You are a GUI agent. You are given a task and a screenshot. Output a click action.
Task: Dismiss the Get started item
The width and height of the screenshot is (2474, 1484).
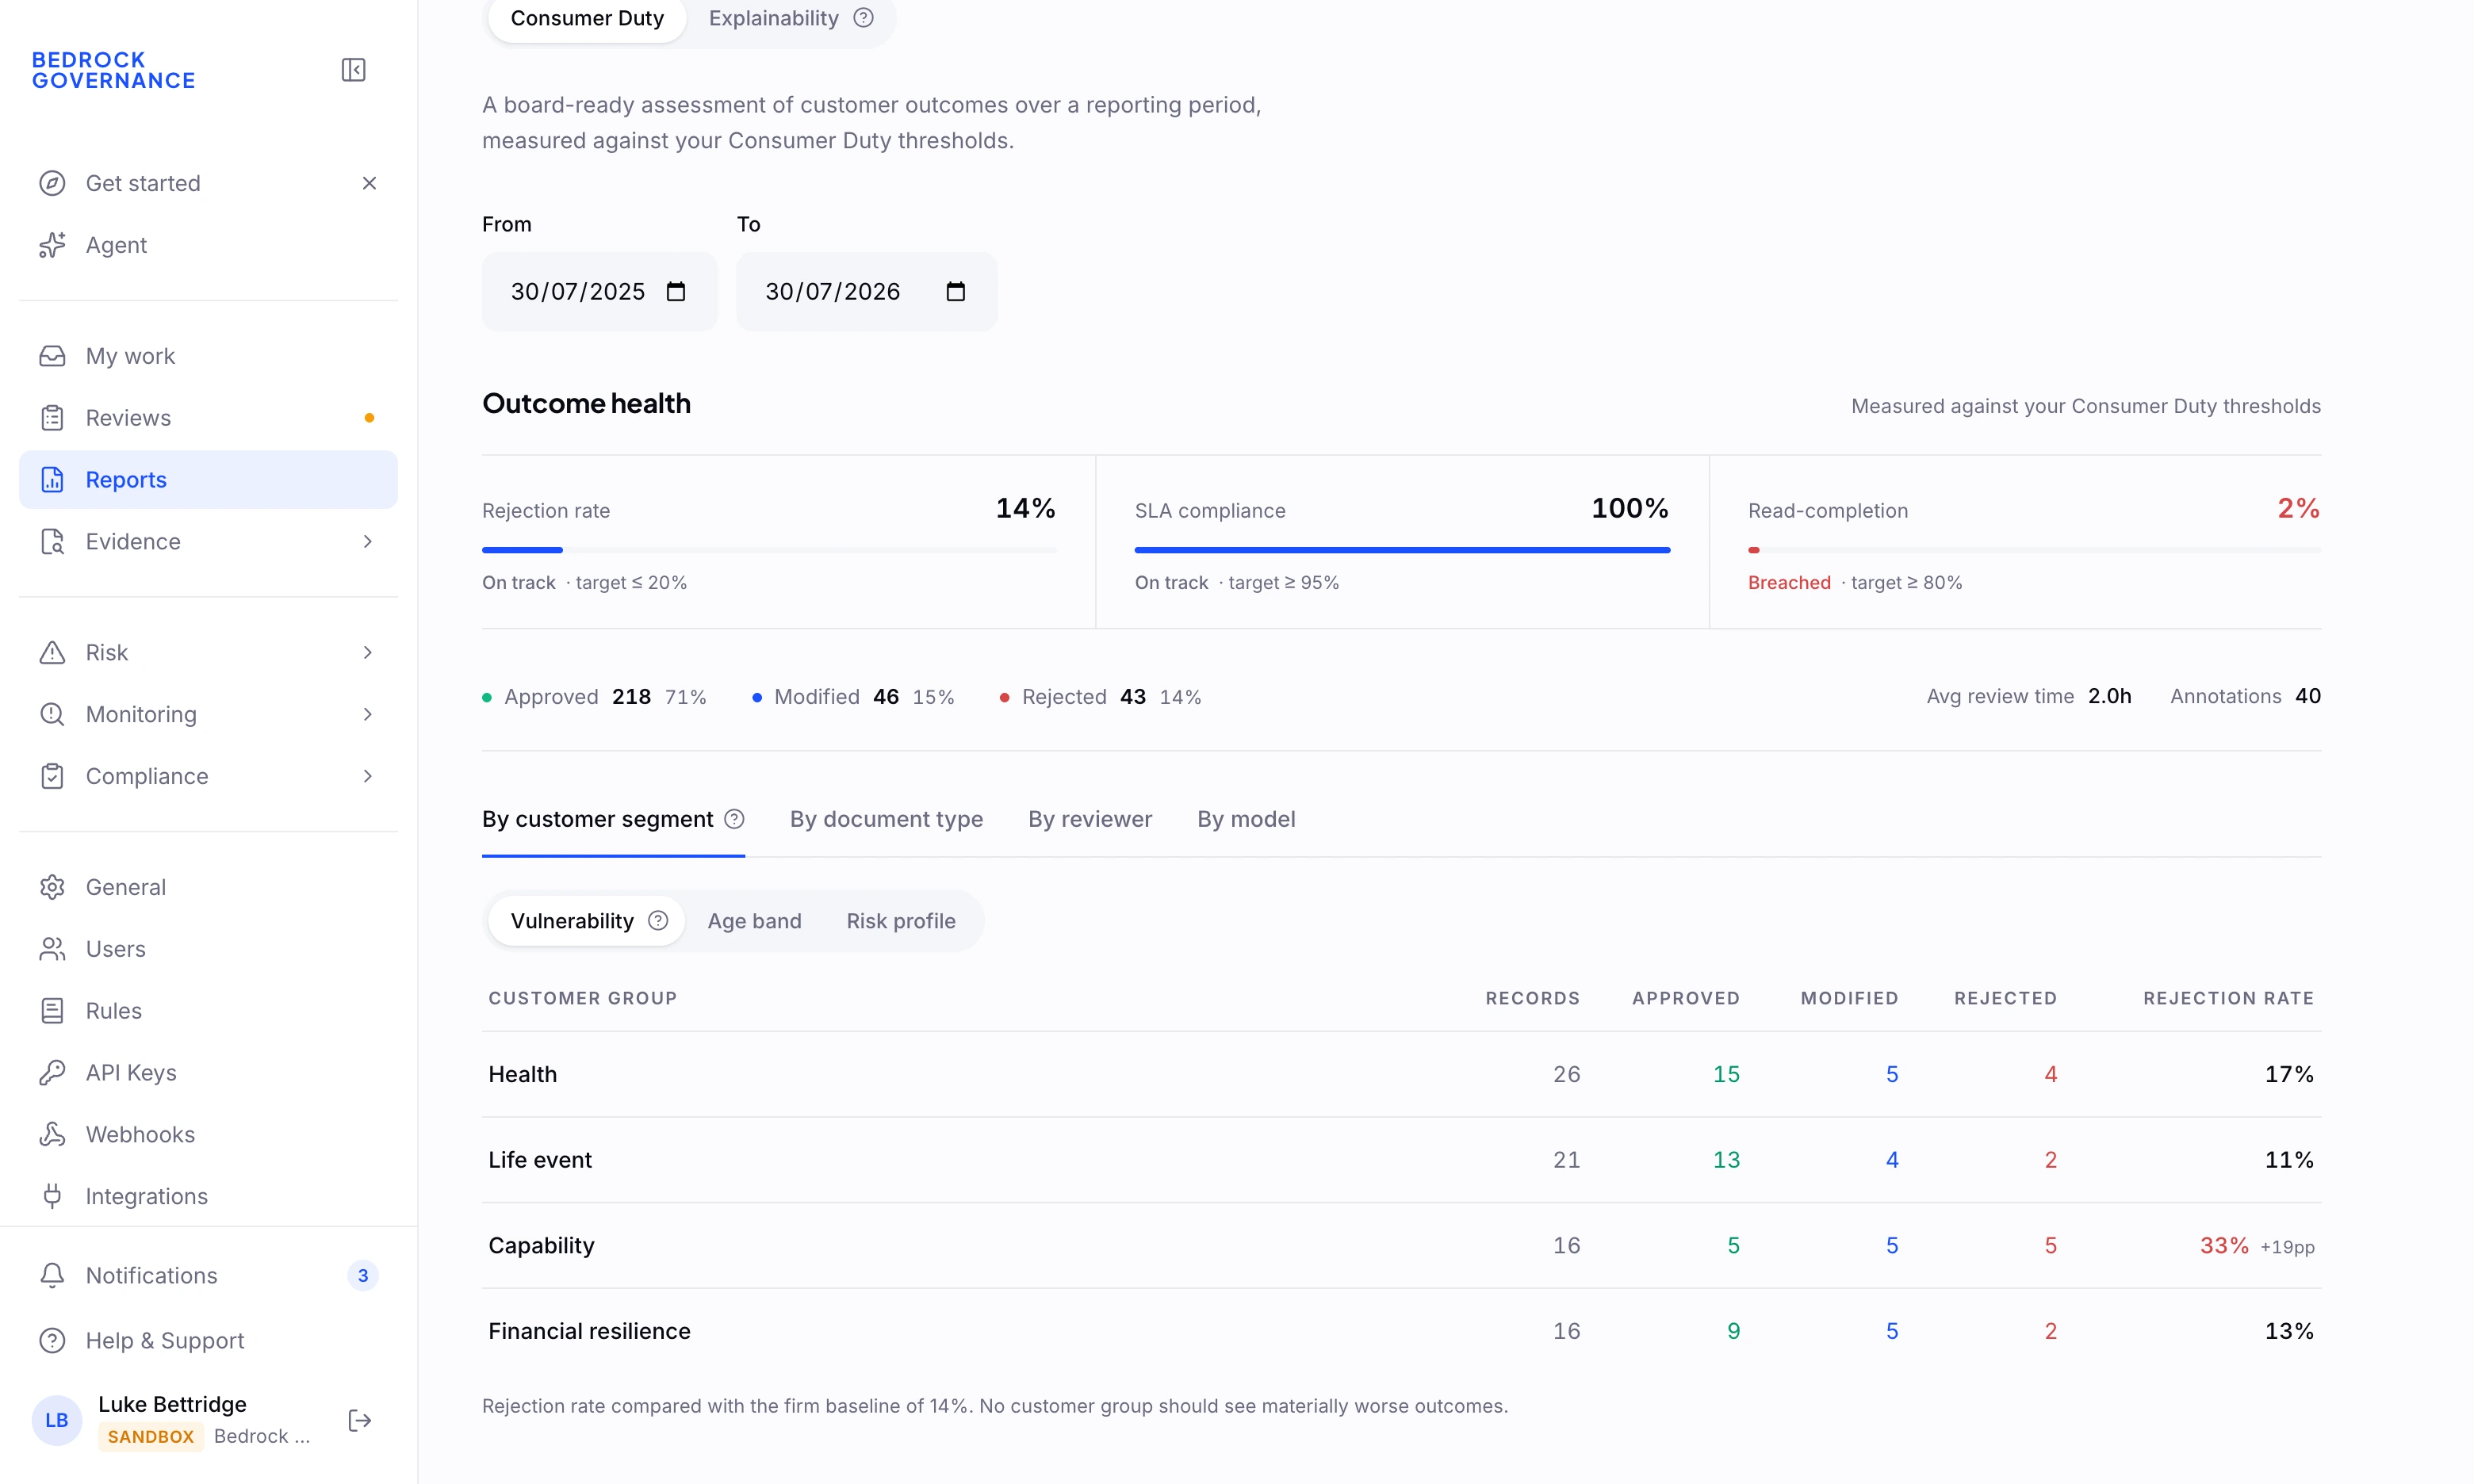tap(369, 183)
